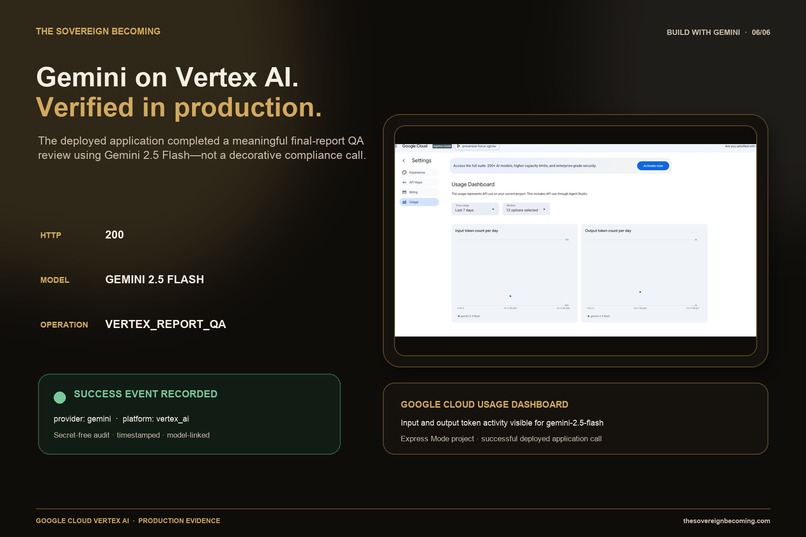This screenshot has height=537, width=806.
Task: Click the Activate now button
Action: coord(653,166)
